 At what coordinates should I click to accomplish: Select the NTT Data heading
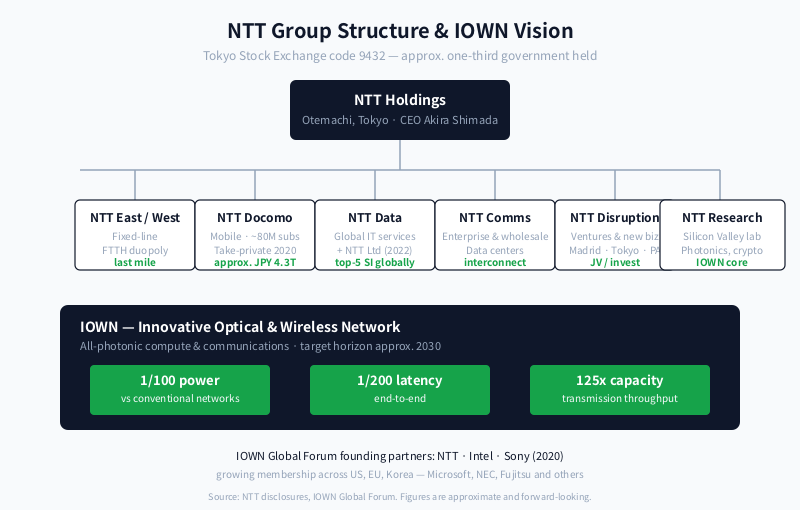click(375, 218)
